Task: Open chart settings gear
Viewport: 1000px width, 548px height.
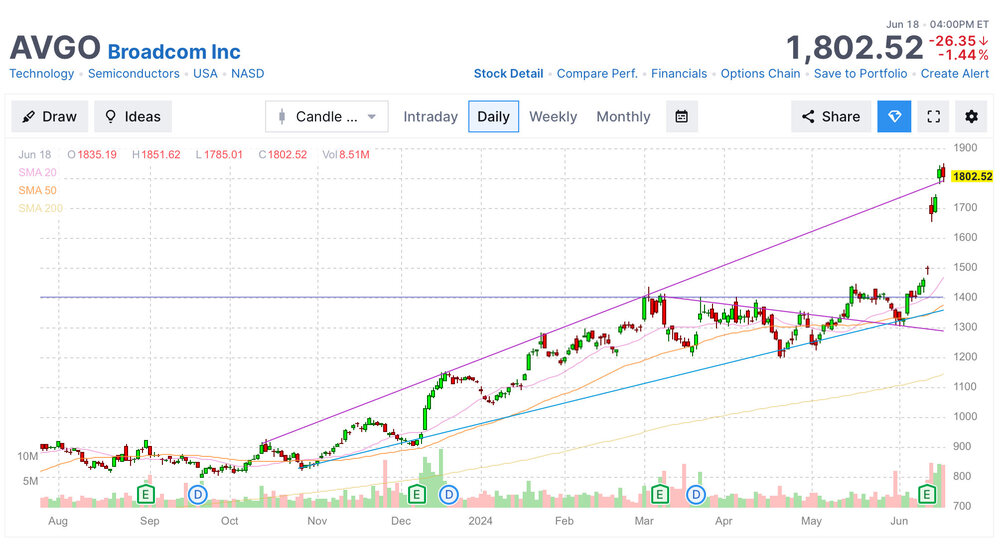Action: click(x=971, y=116)
